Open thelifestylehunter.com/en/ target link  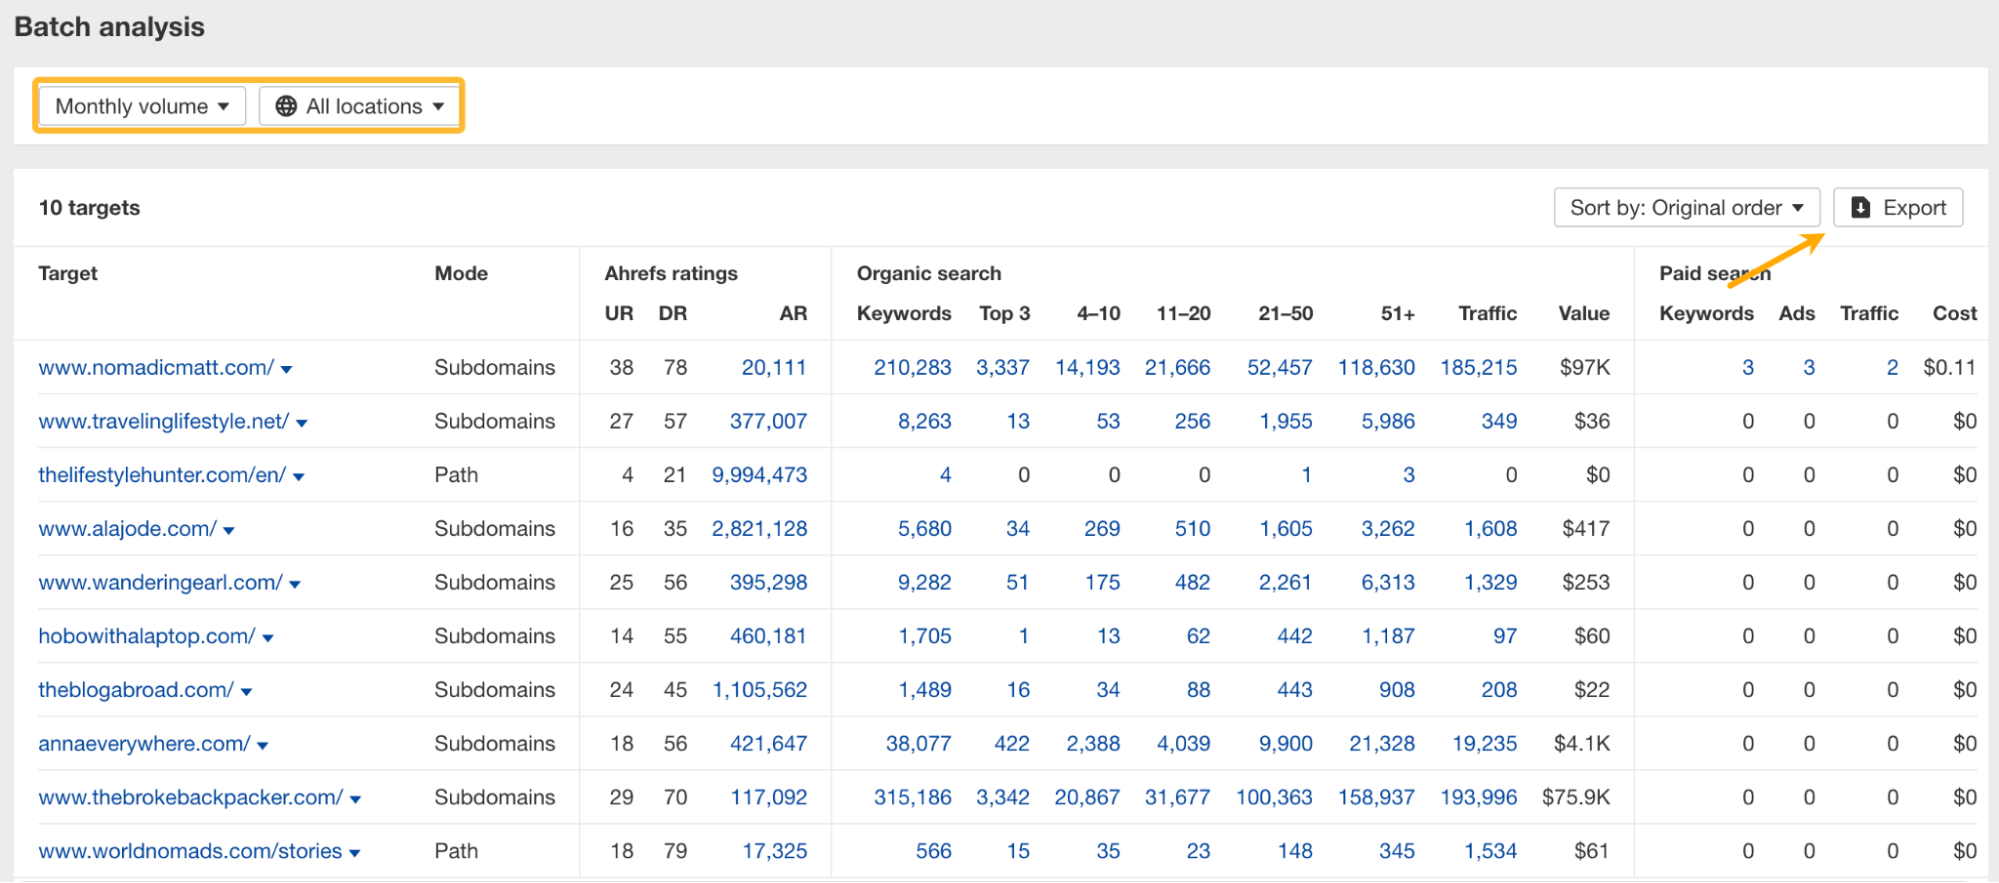(162, 475)
